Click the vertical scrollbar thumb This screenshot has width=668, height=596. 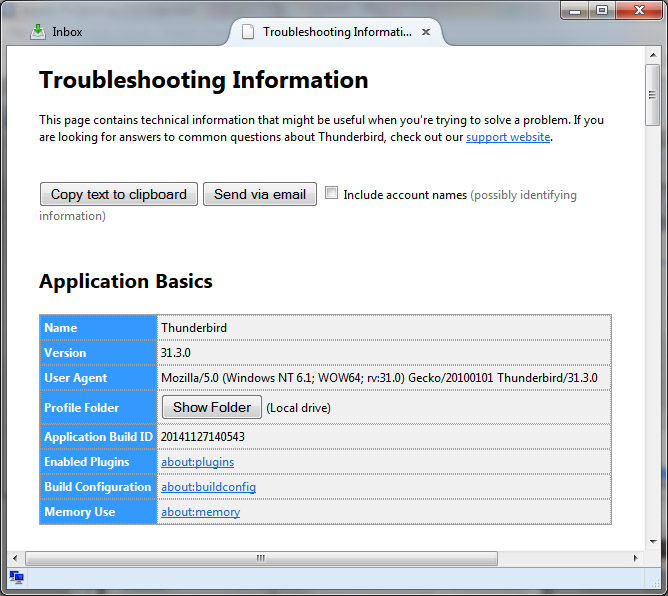pyautogui.click(x=652, y=95)
